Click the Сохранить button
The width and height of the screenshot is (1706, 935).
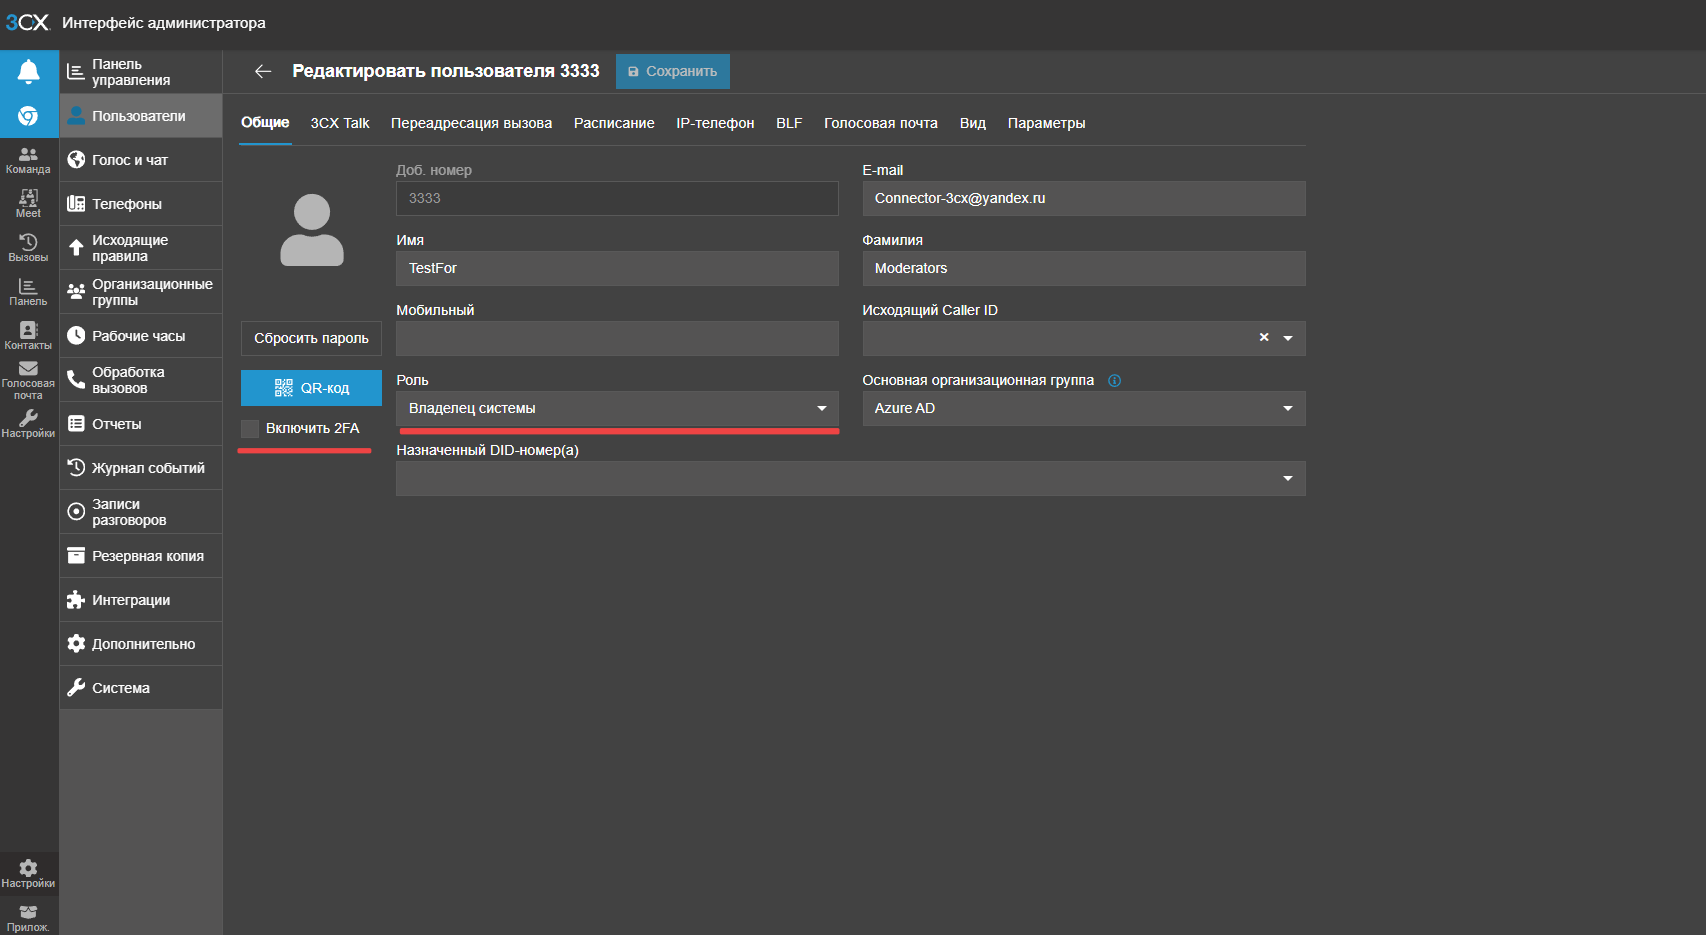(x=673, y=71)
